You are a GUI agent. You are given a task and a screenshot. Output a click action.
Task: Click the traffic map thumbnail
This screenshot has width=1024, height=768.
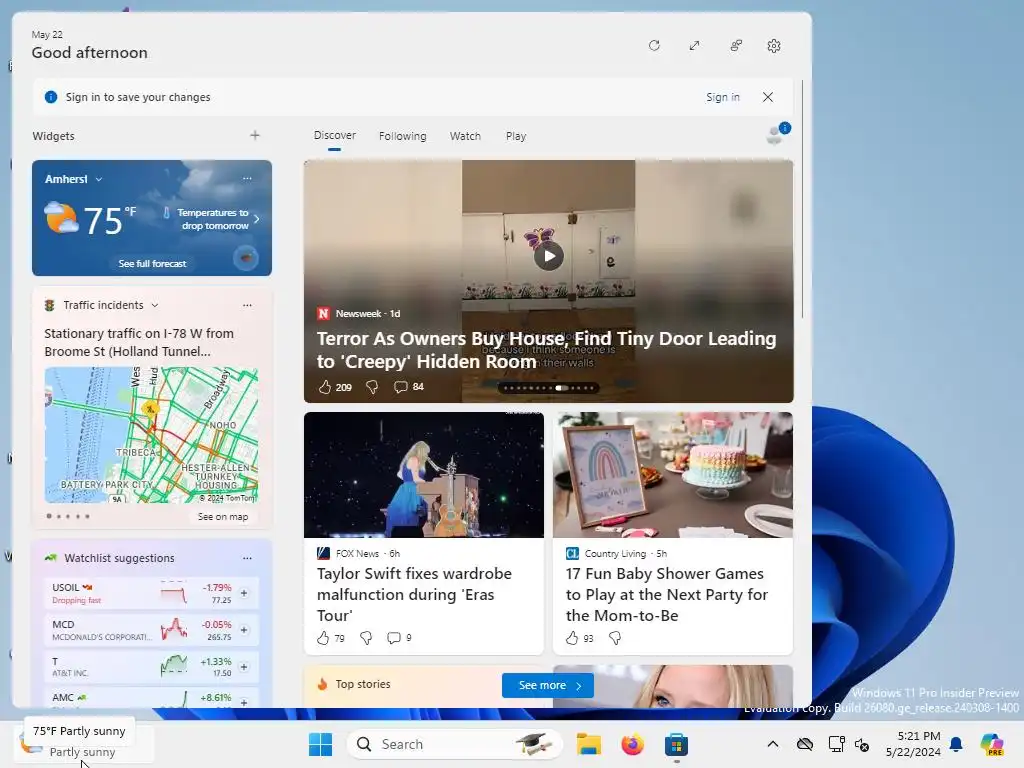click(x=151, y=435)
